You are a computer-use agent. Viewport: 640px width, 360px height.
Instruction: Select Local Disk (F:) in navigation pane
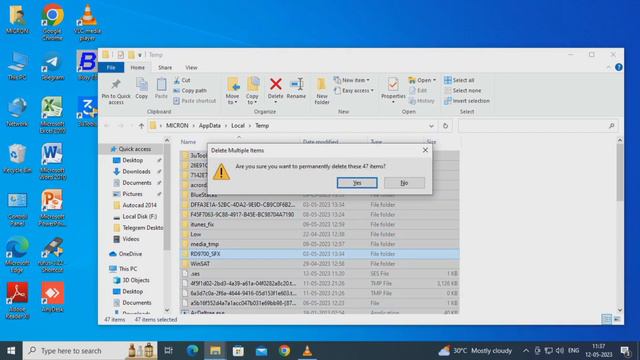pyautogui.click(x=140, y=216)
